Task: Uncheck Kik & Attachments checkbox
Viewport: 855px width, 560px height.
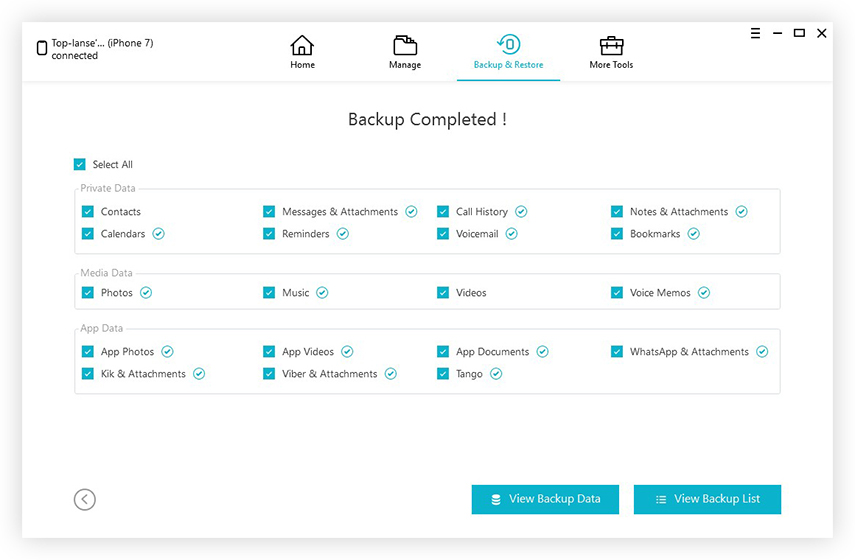Action: coord(88,374)
